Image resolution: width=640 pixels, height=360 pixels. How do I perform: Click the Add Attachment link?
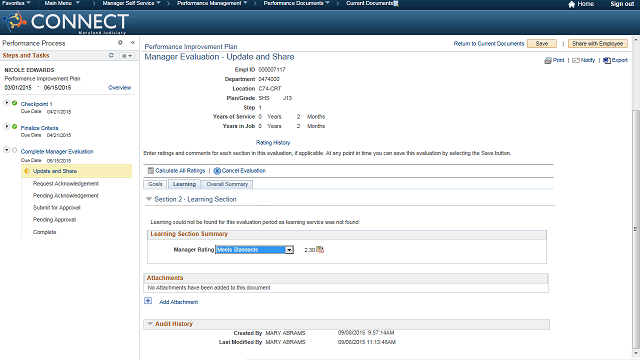[x=178, y=302]
